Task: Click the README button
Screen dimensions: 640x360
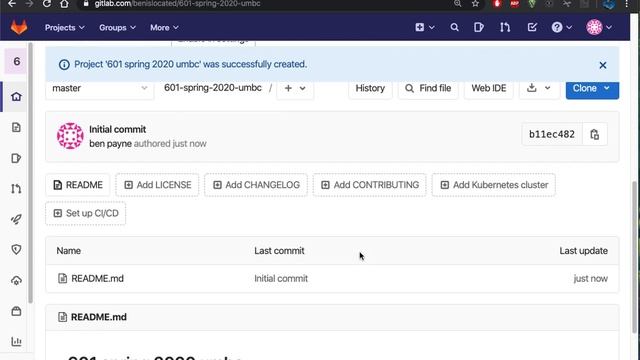Action: point(78,185)
